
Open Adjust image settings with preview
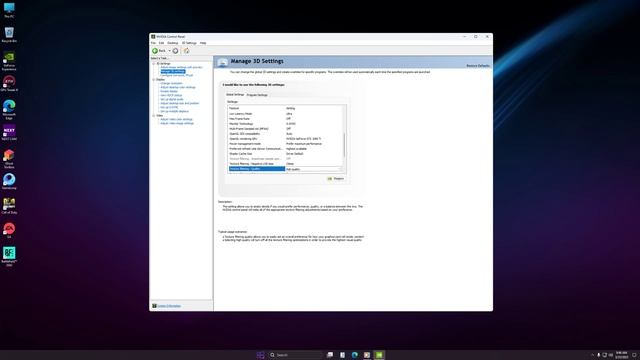point(181,67)
